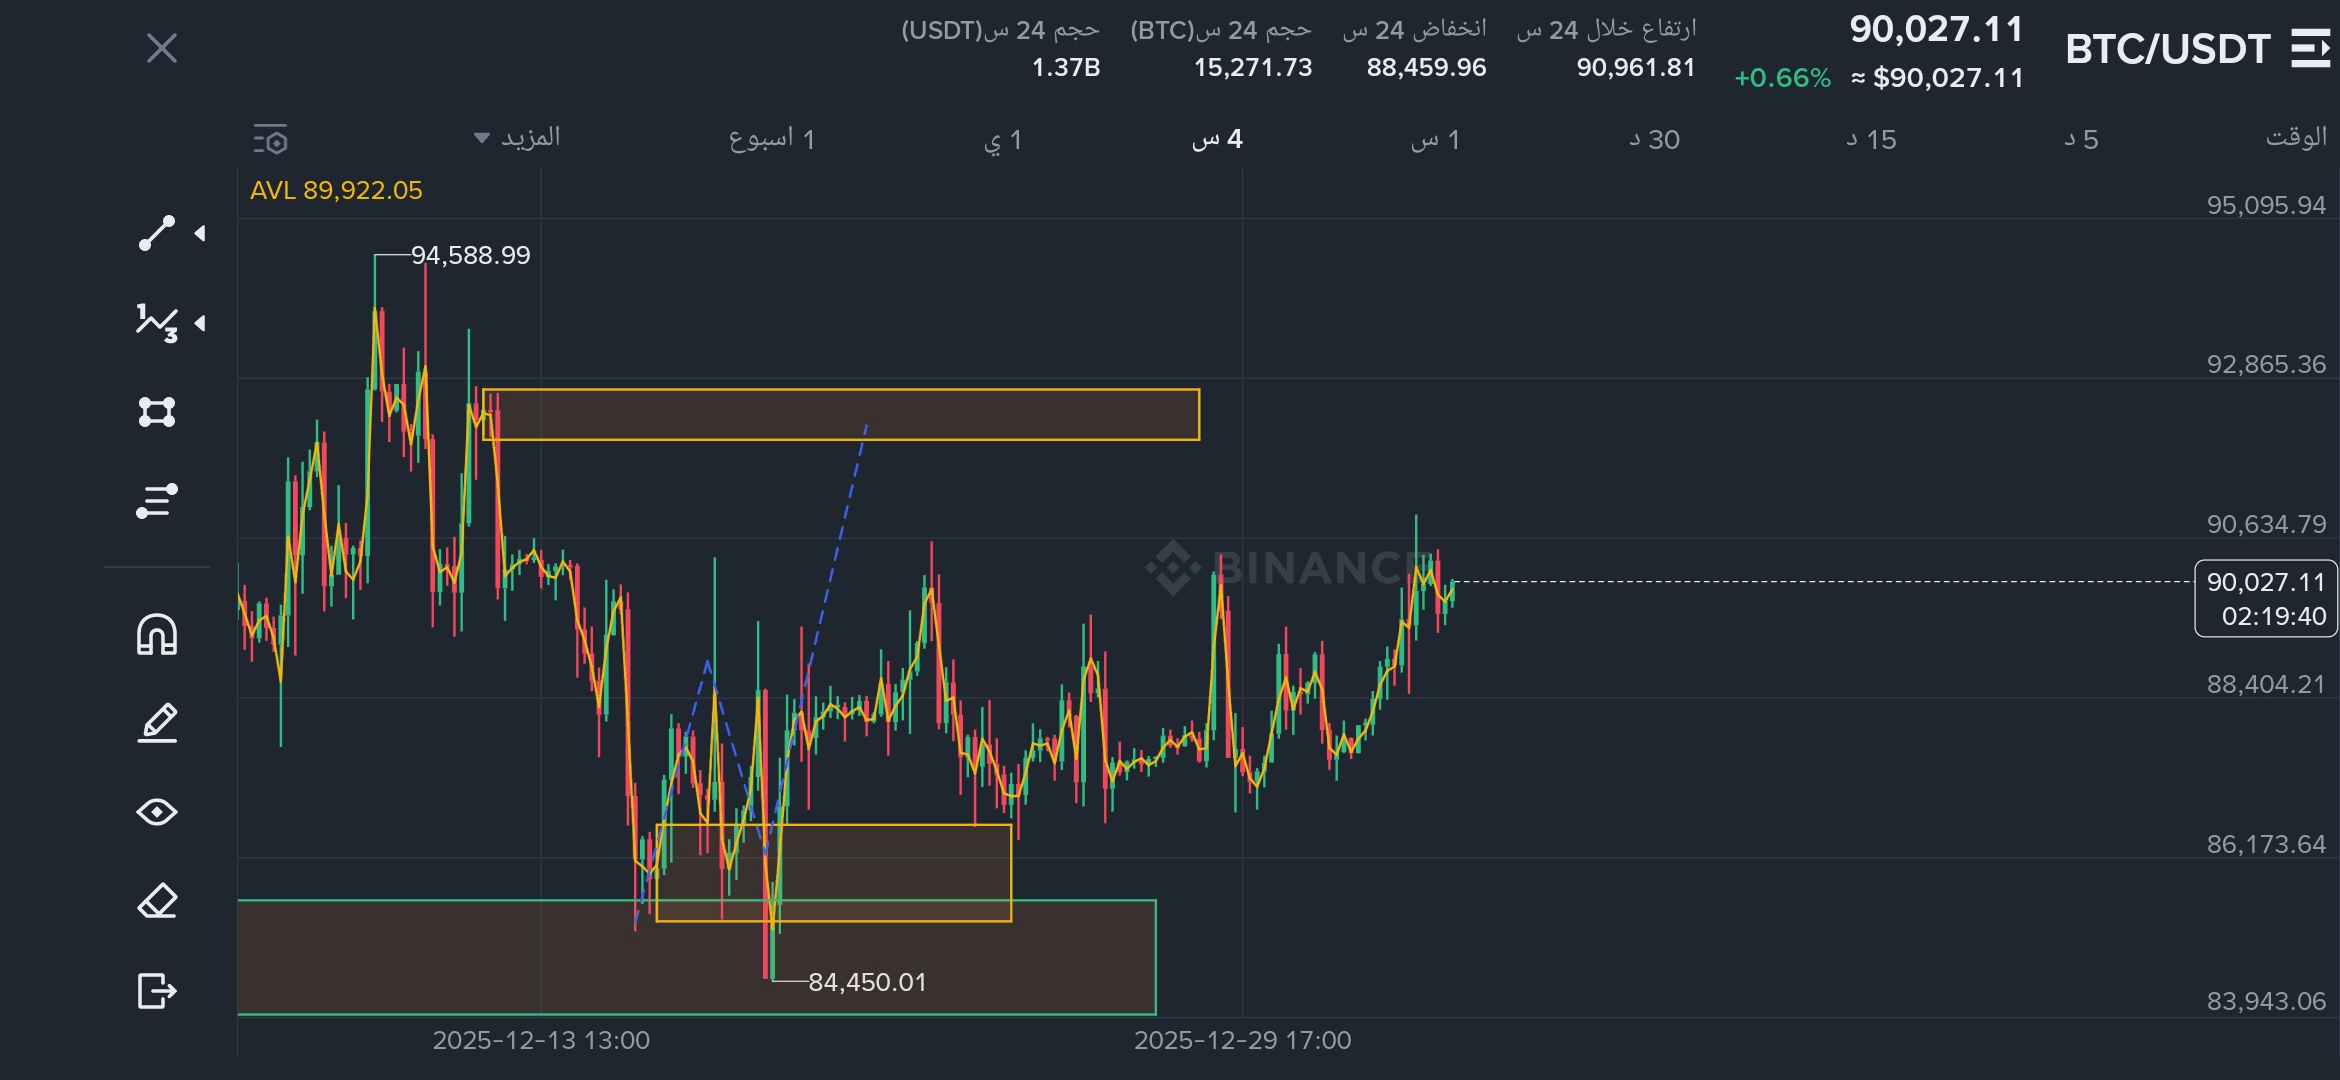Select the trend line drawing tool
2340x1080 pixels.
click(x=156, y=233)
